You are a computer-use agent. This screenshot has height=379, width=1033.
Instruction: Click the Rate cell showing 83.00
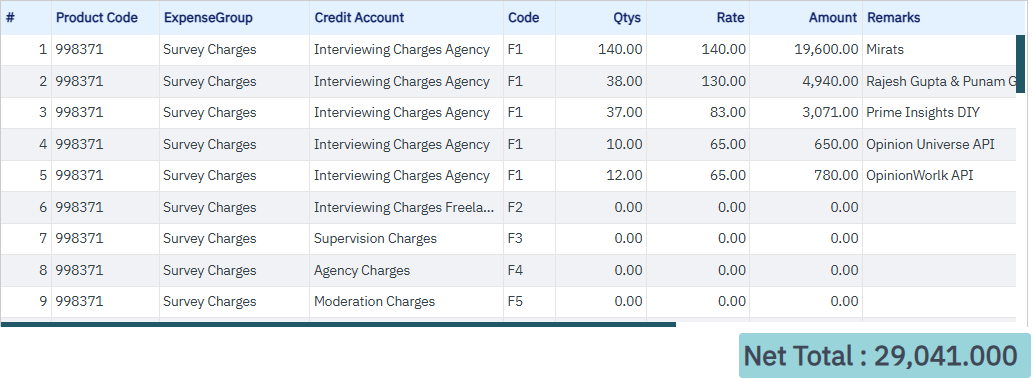(698, 113)
